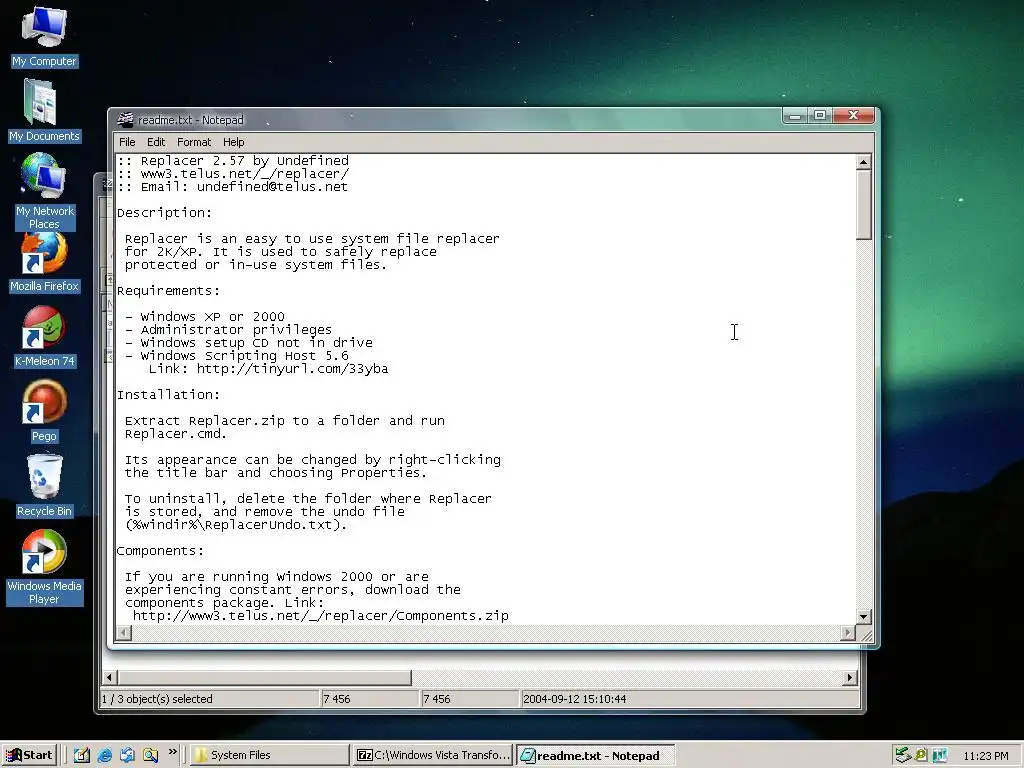Click the taskbar clock showing 11:23 PM

tap(985, 756)
